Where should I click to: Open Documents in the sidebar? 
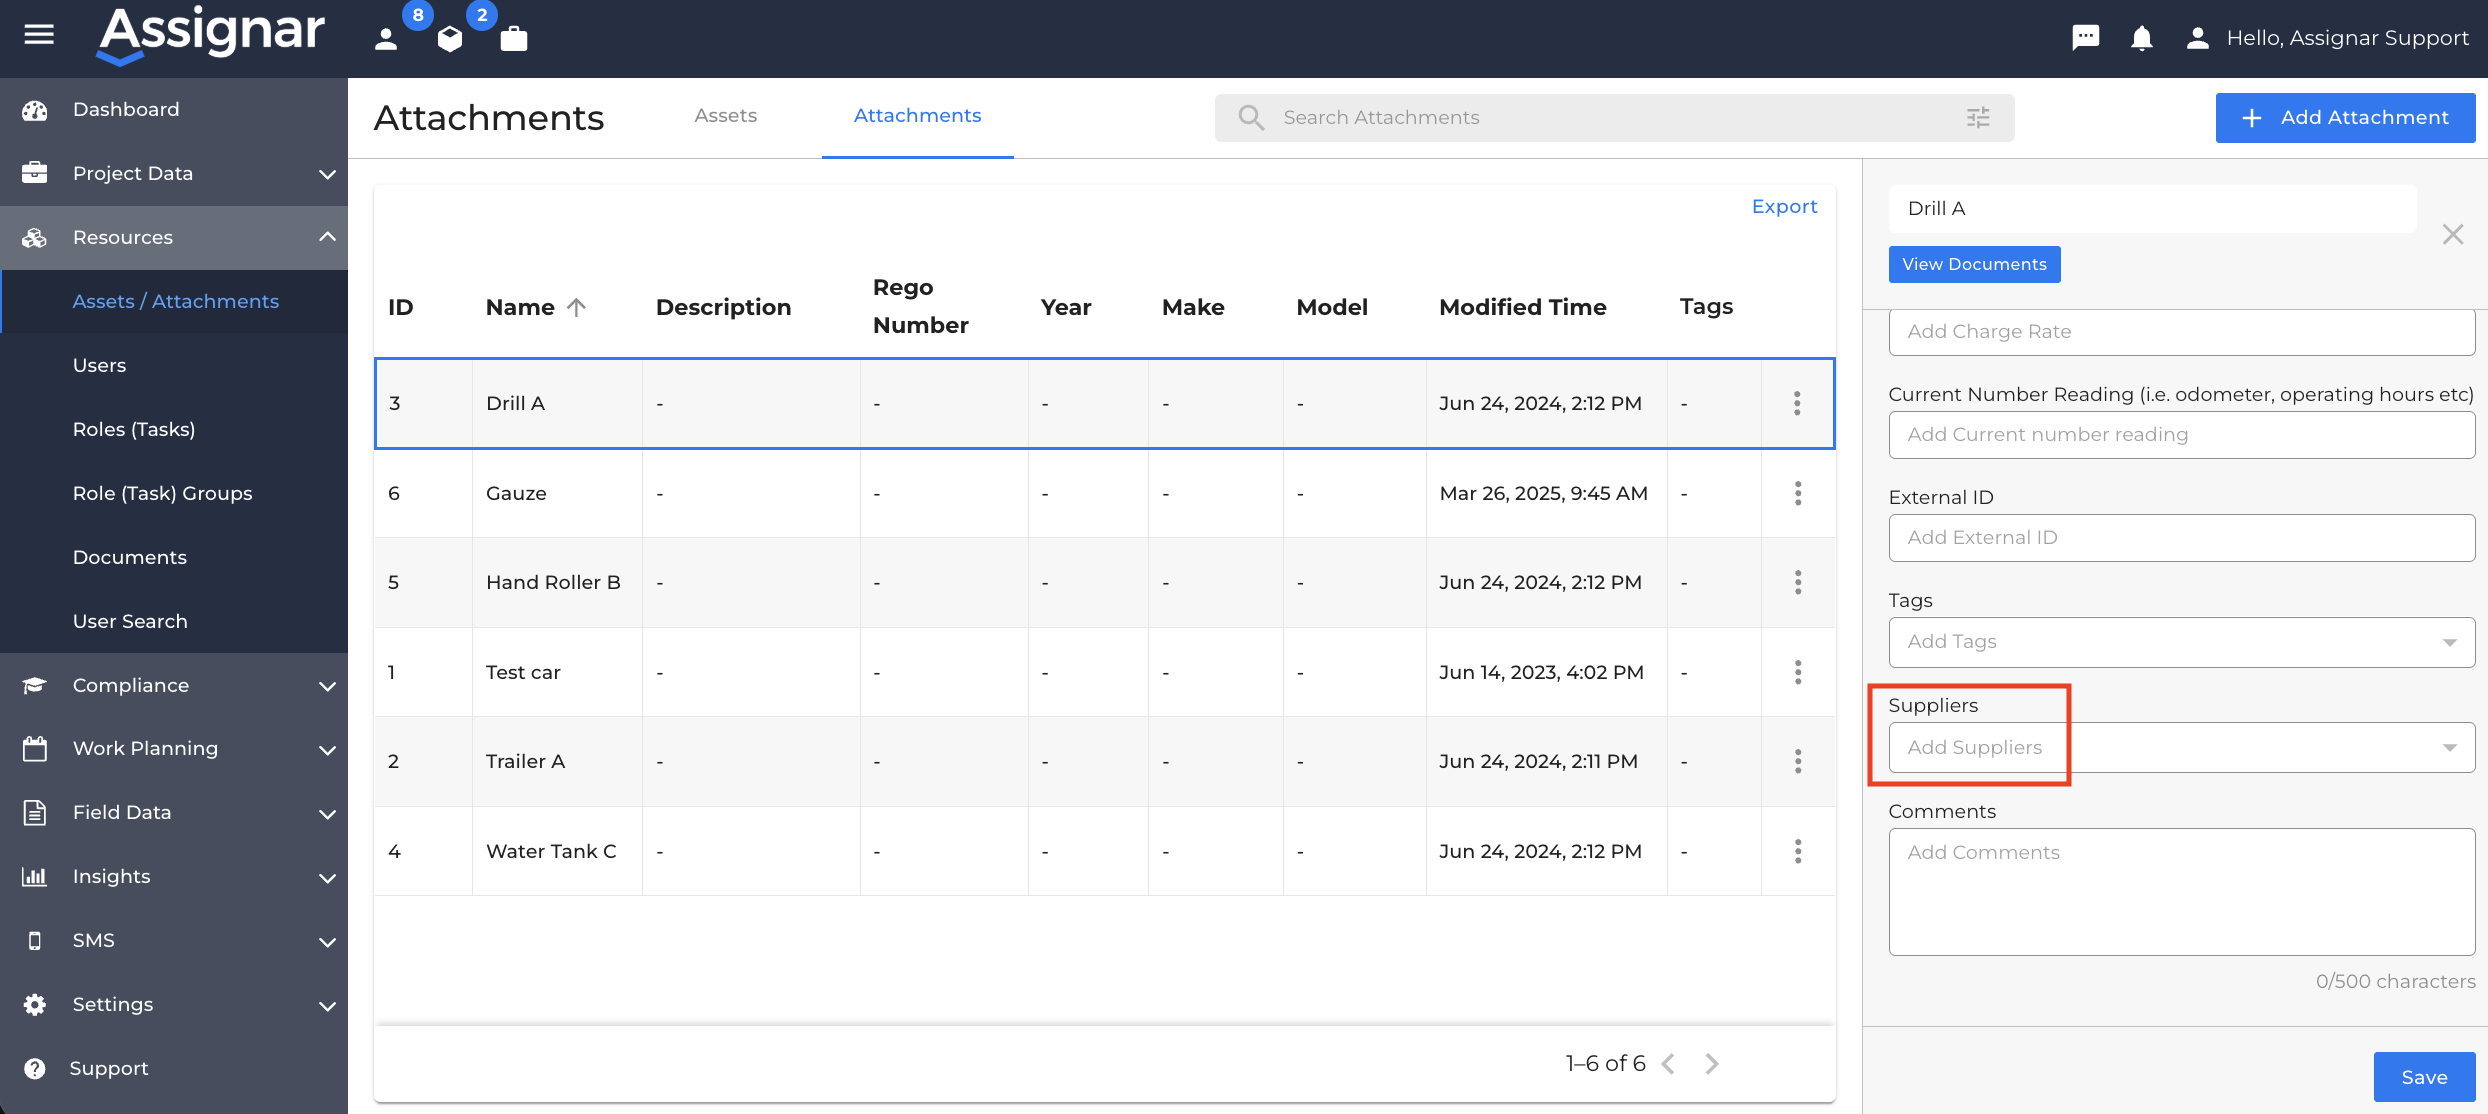coord(174,558)
